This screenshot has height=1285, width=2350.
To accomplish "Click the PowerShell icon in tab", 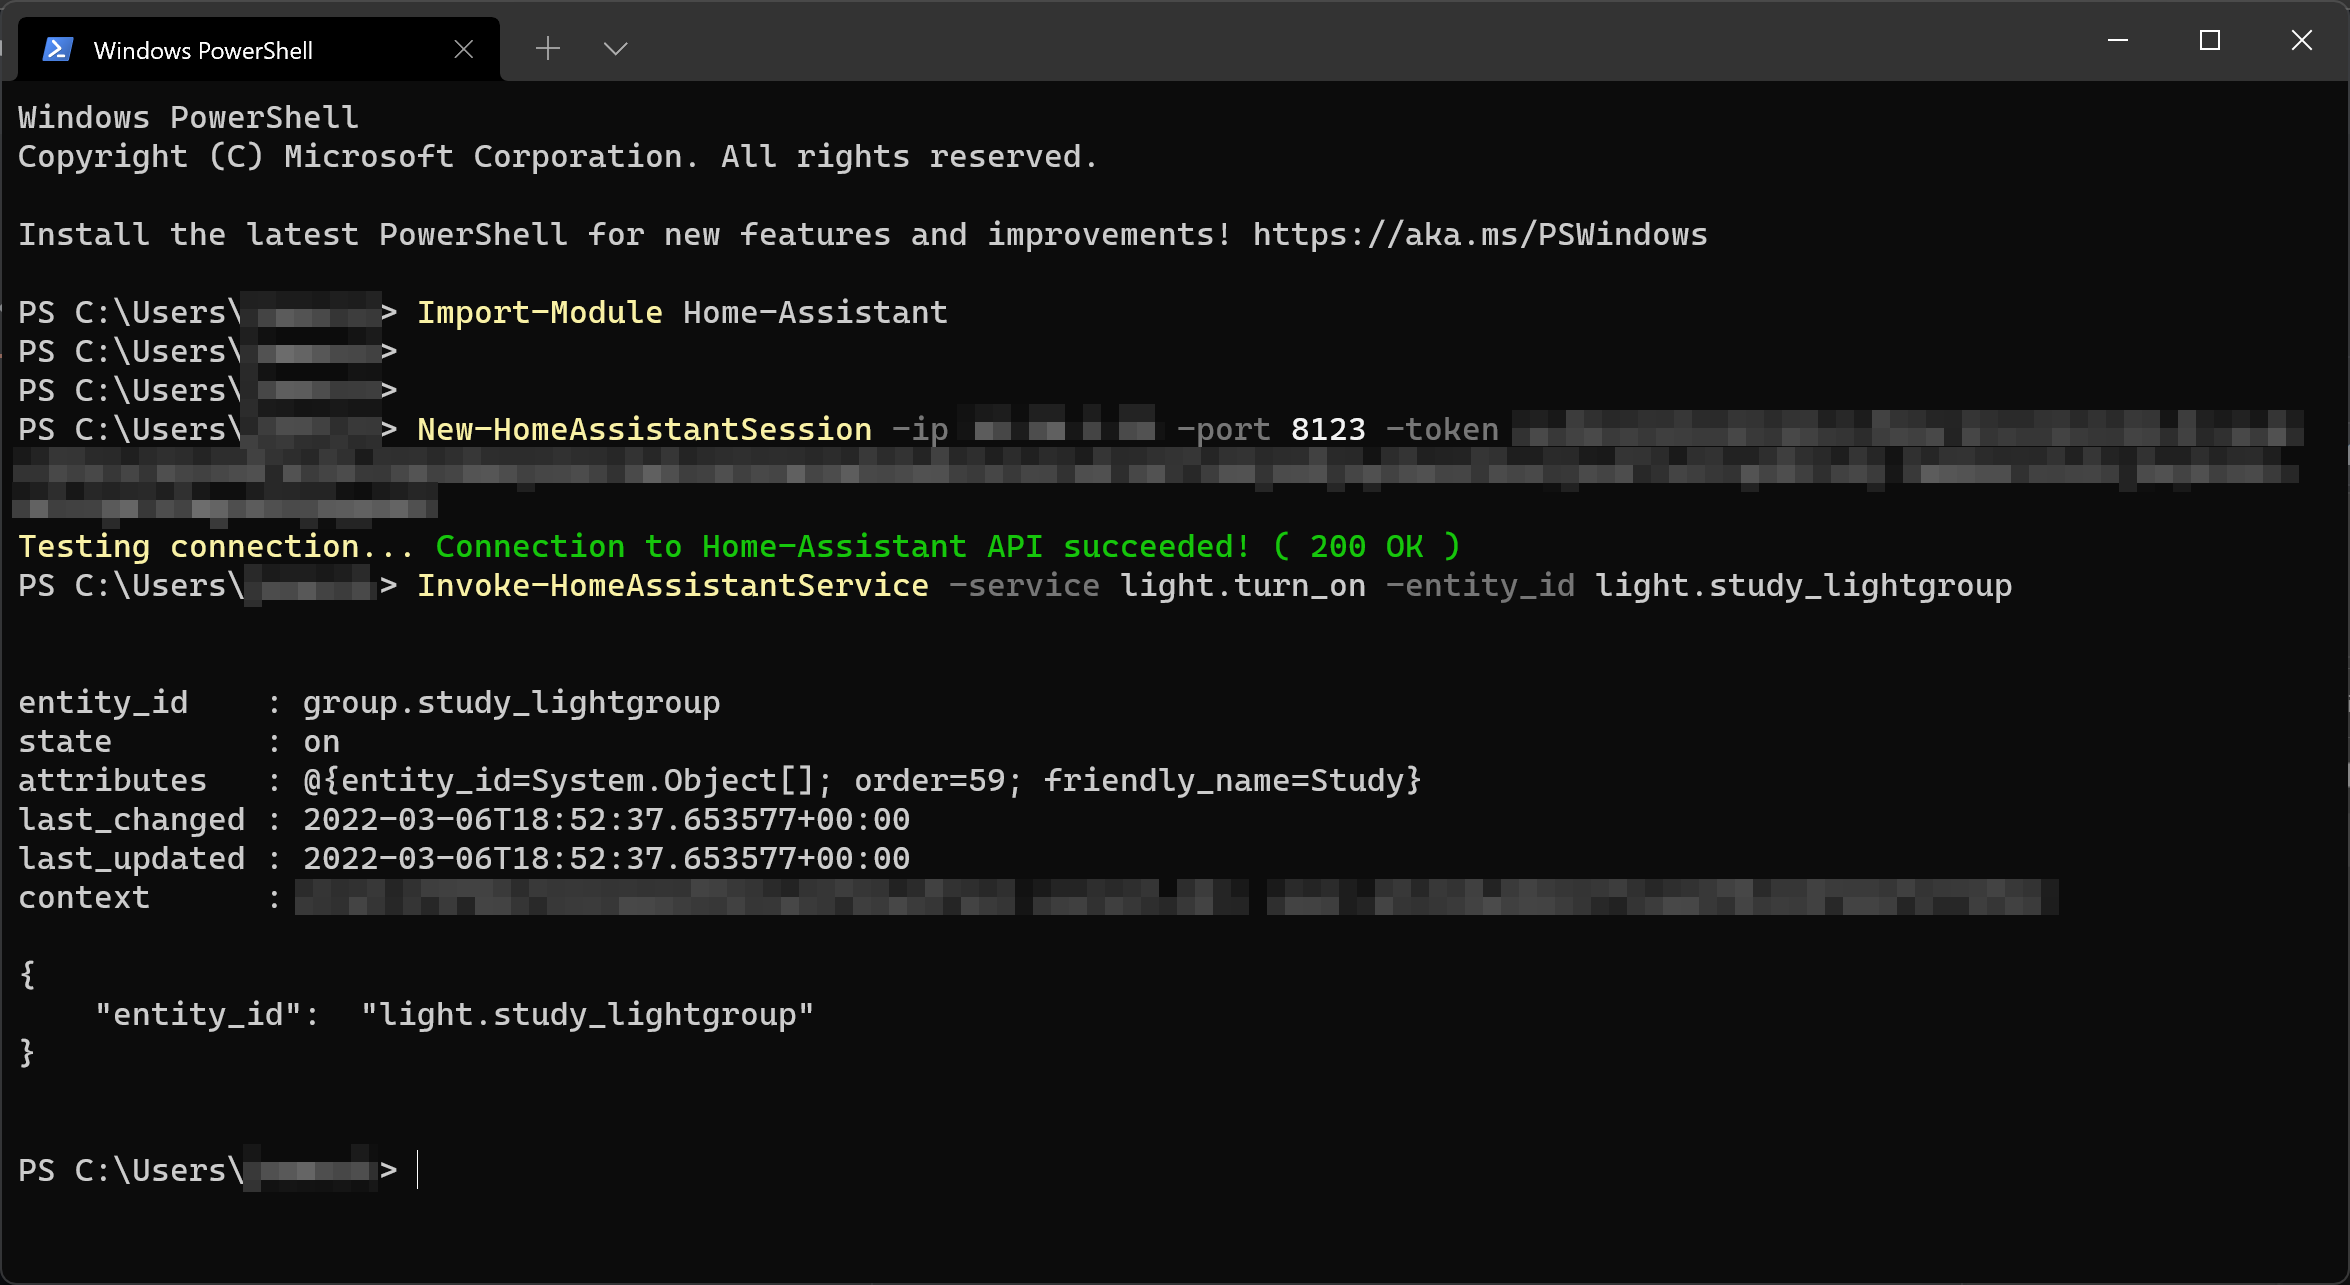I will click(57, 49).
